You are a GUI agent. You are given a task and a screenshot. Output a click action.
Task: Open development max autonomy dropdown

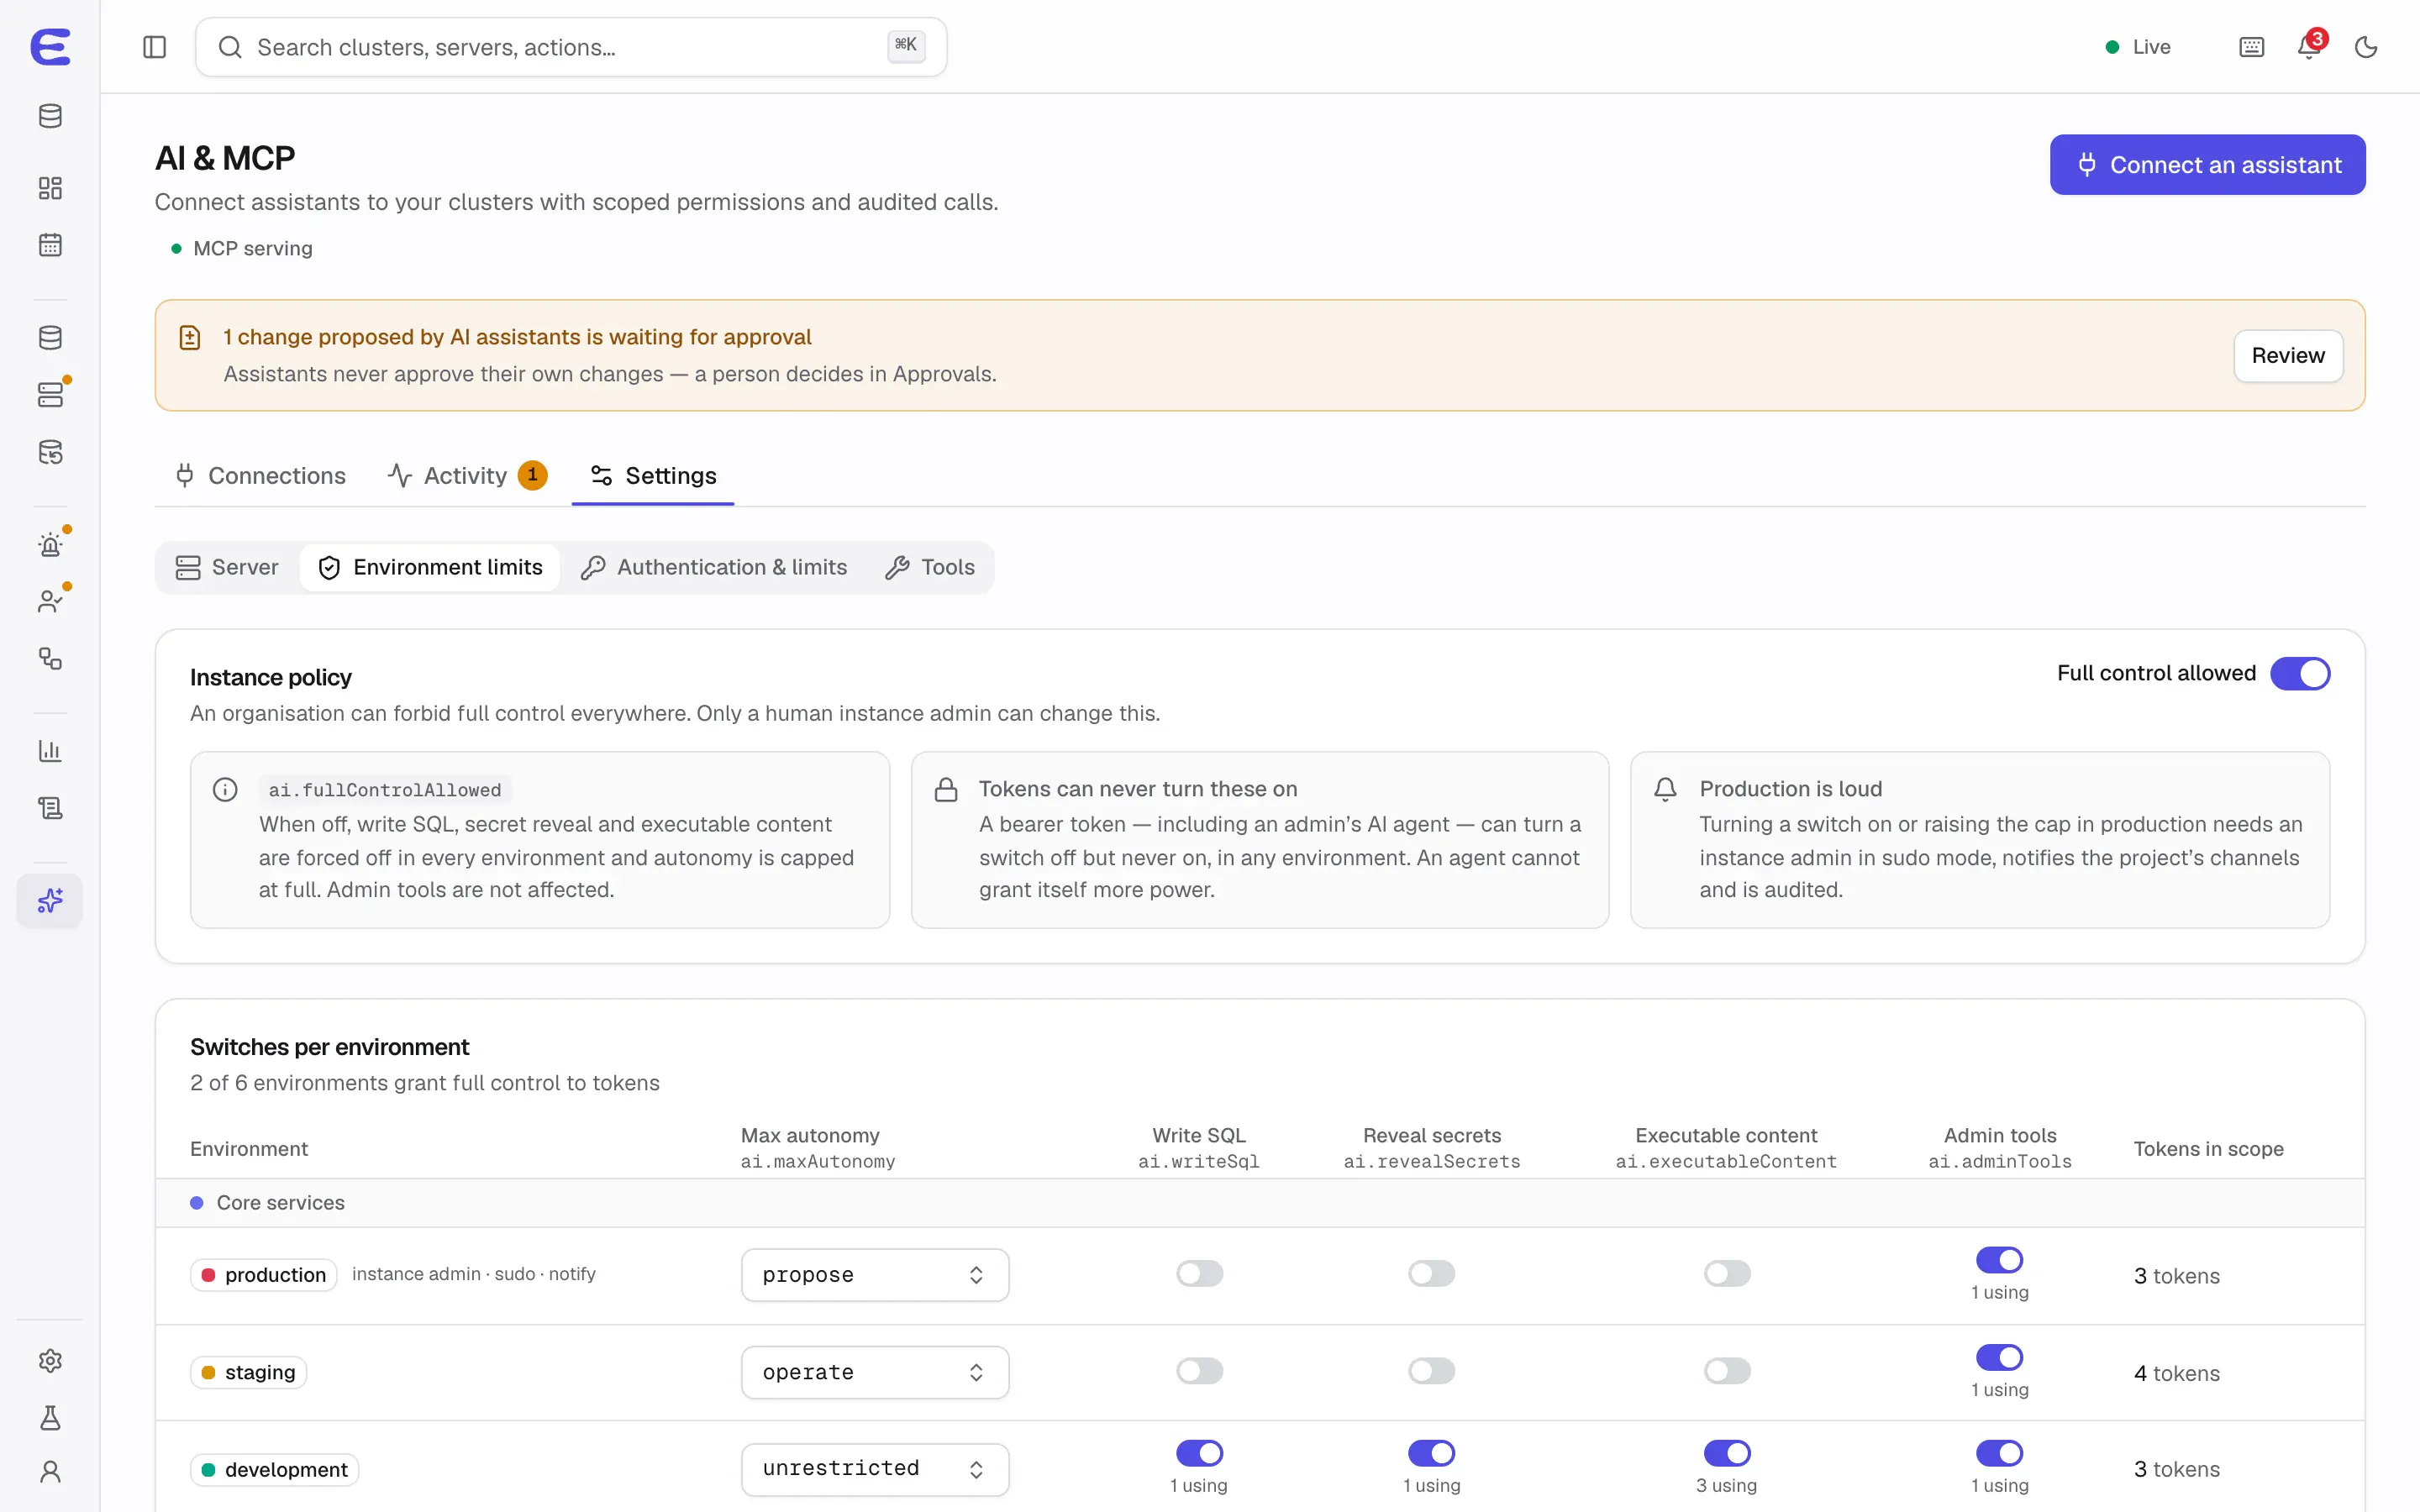click(x=874, y=1469)
